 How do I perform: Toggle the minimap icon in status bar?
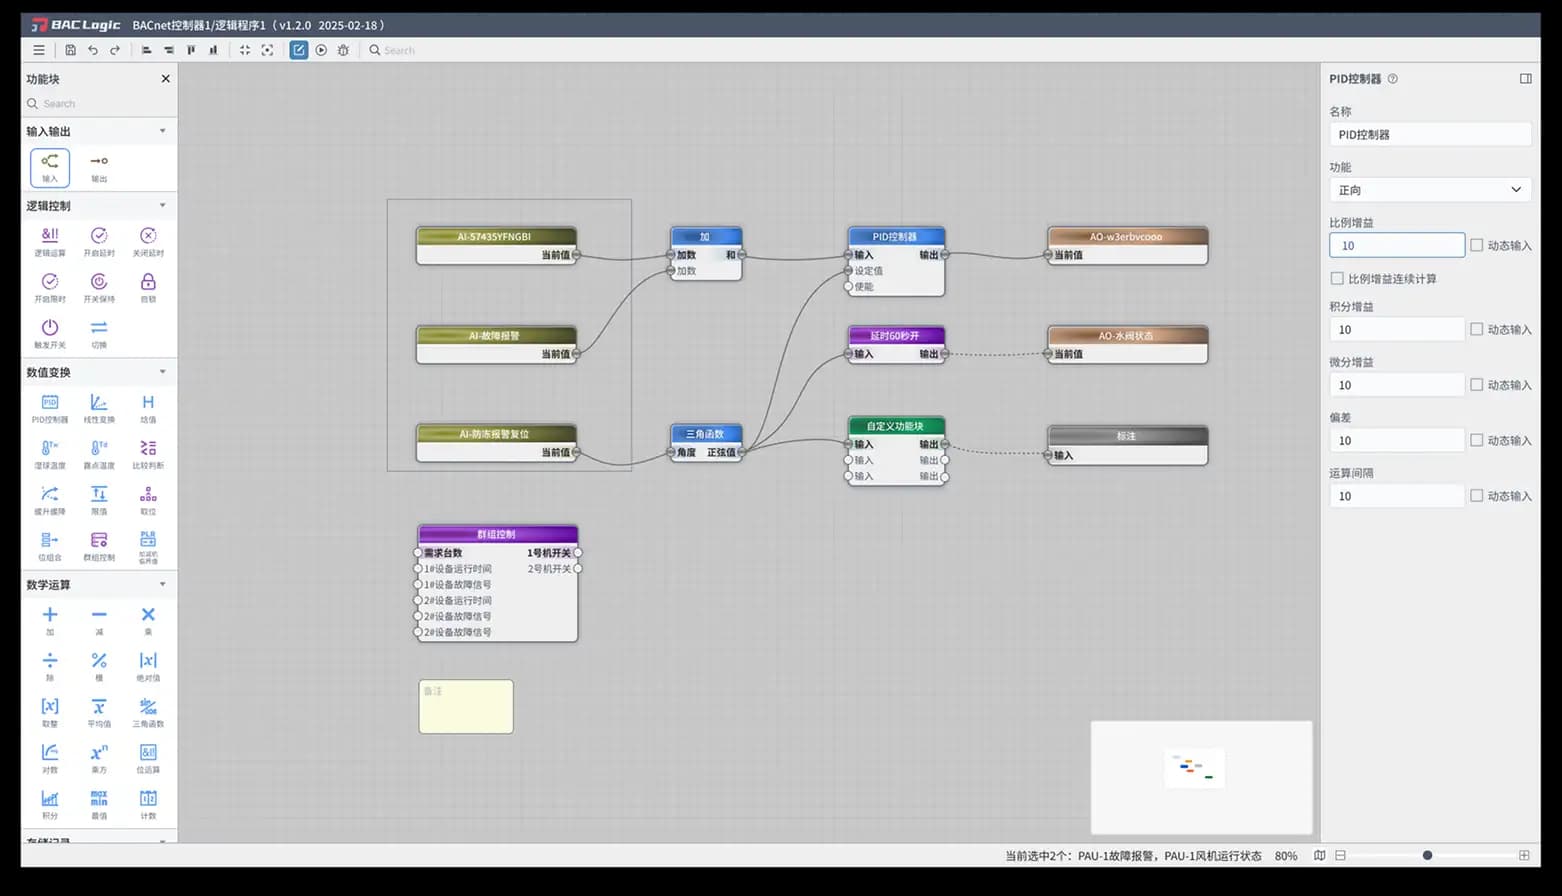coord(1320,856)
